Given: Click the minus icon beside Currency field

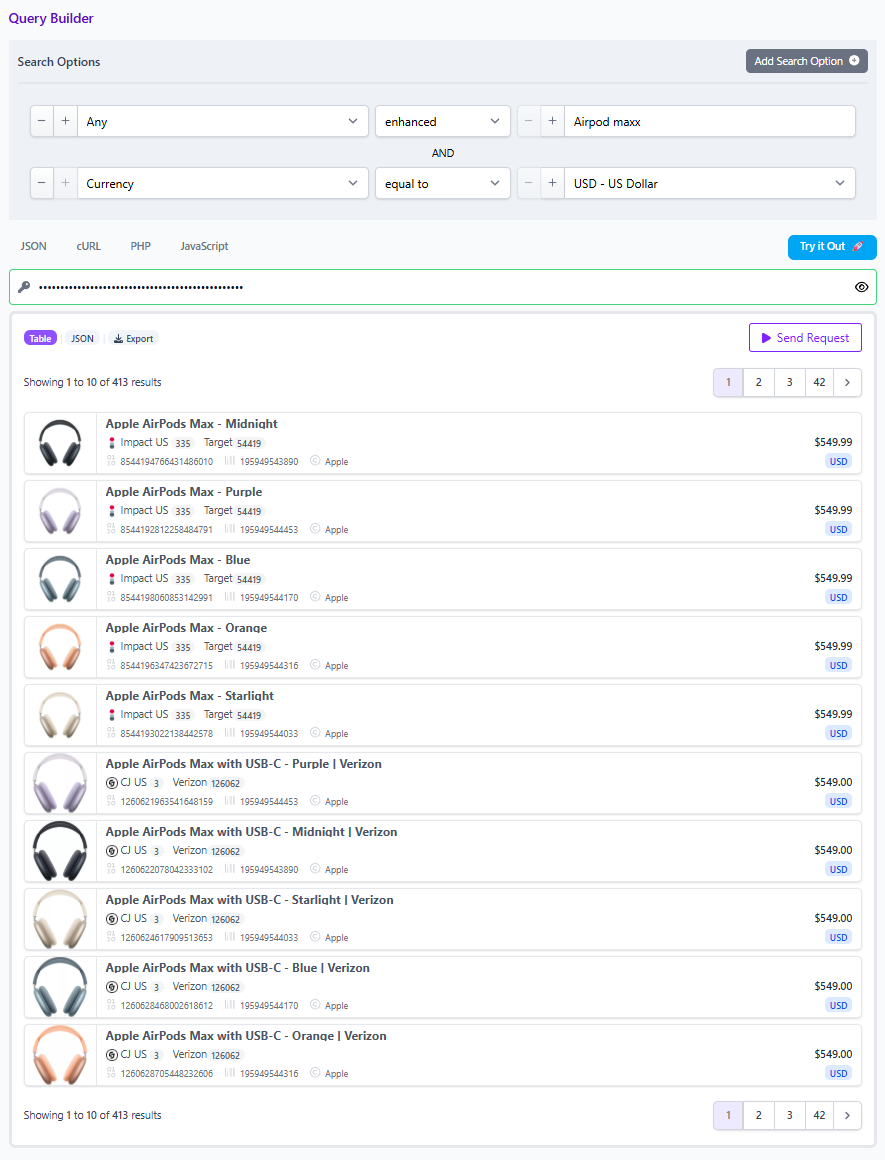Looking at the screenshot, I should tap(42, 183).
